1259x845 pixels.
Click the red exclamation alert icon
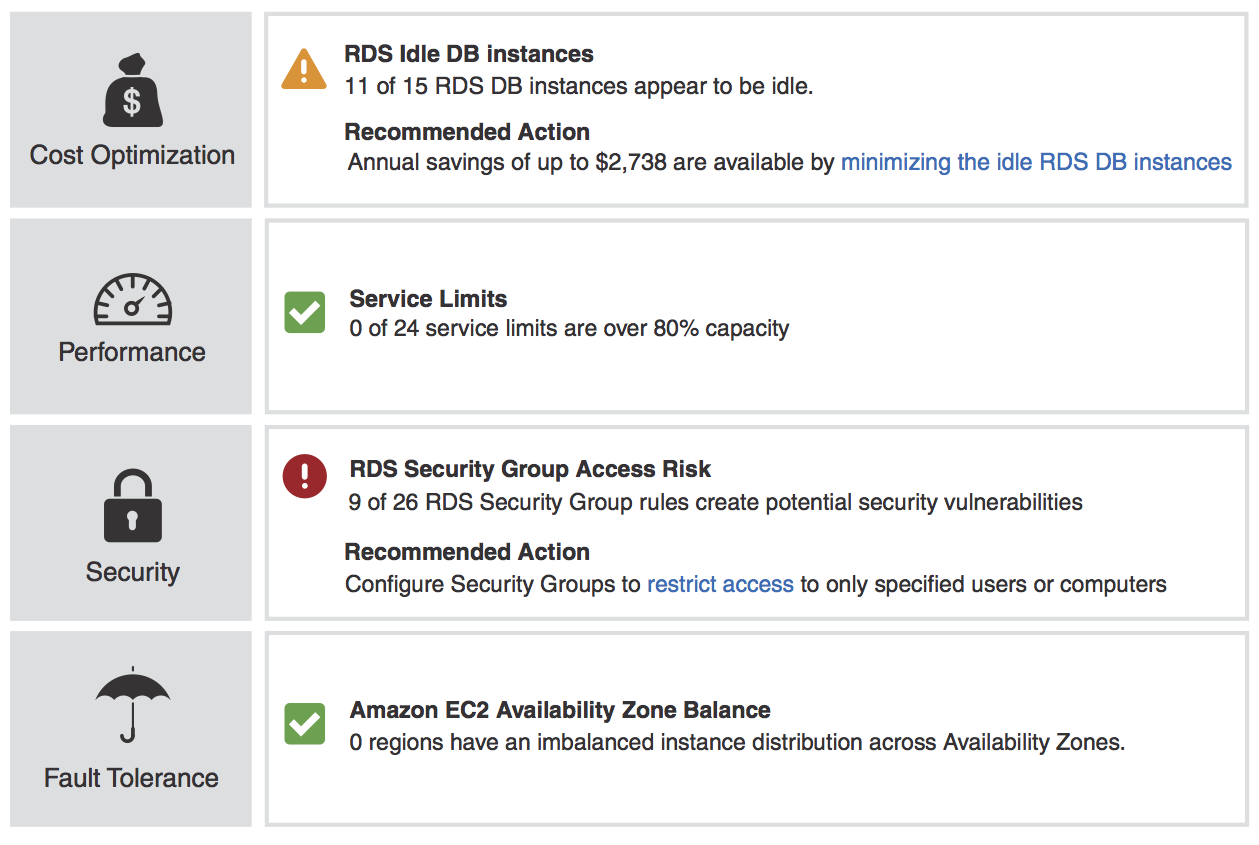click(x=305, y=476)
